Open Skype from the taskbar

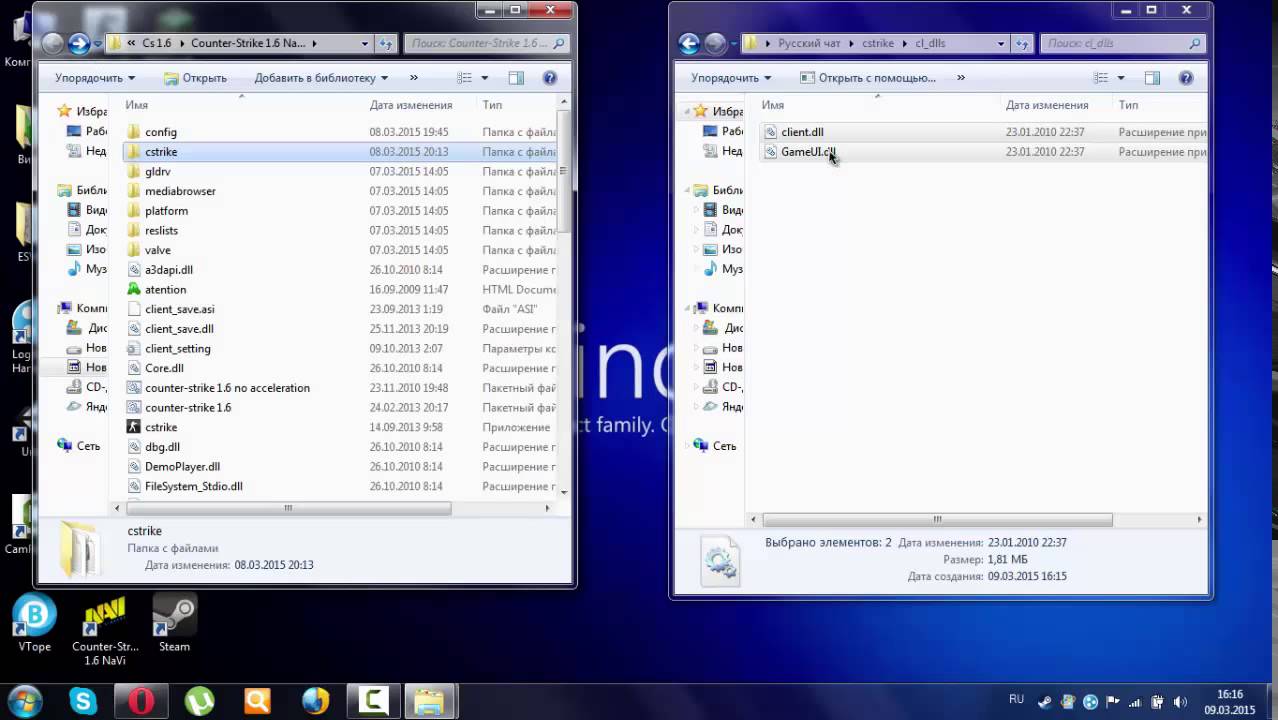(x=83, y=701)
